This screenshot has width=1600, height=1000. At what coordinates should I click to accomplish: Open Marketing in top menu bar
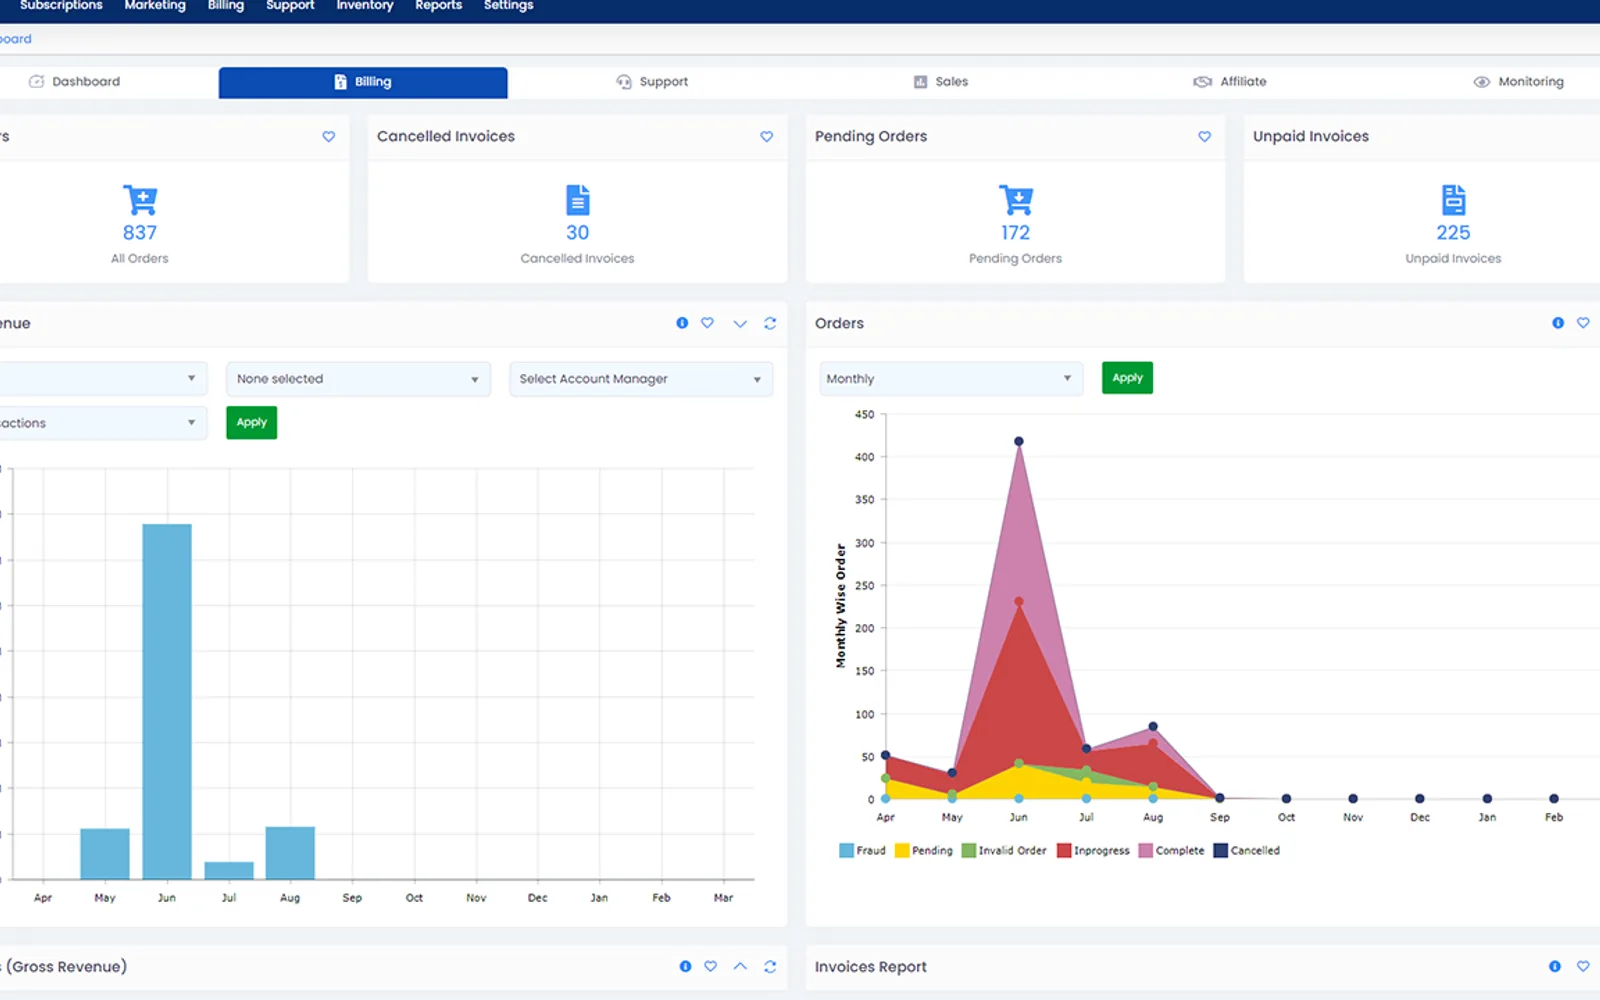[x=155, y=6]
